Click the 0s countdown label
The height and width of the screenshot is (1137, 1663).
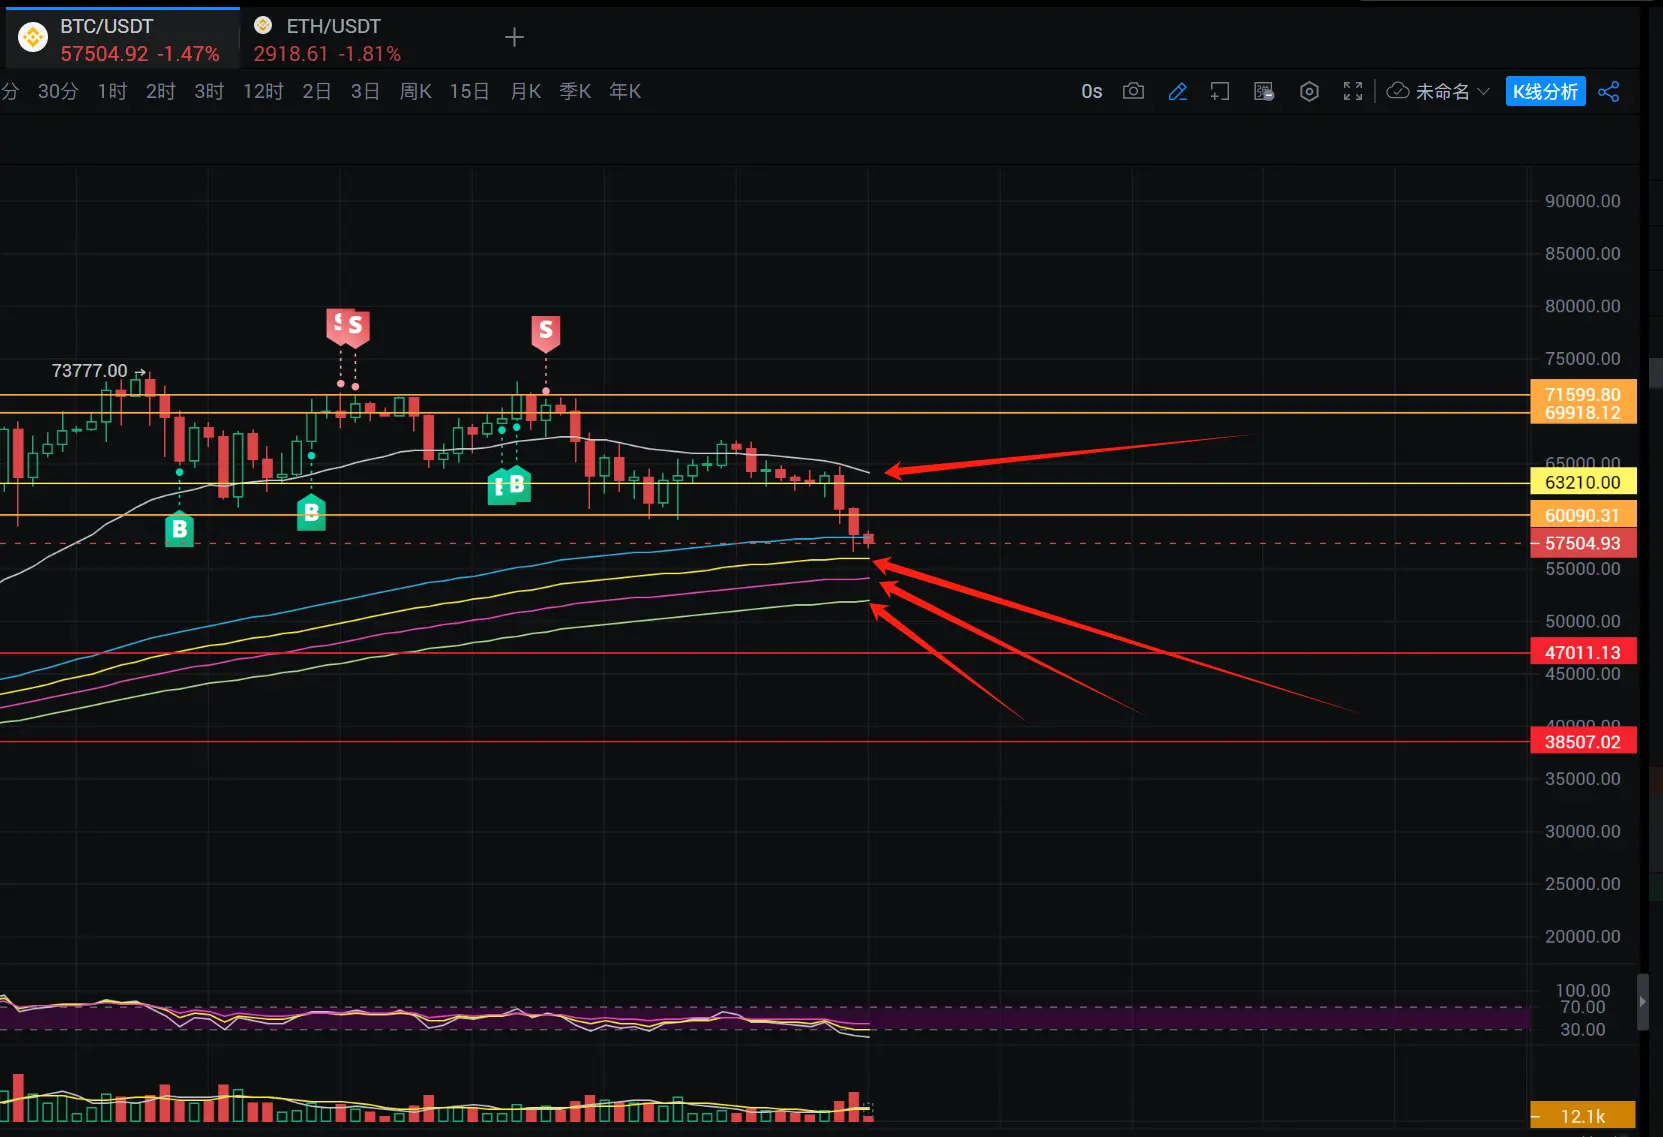tap(1091, 91)
